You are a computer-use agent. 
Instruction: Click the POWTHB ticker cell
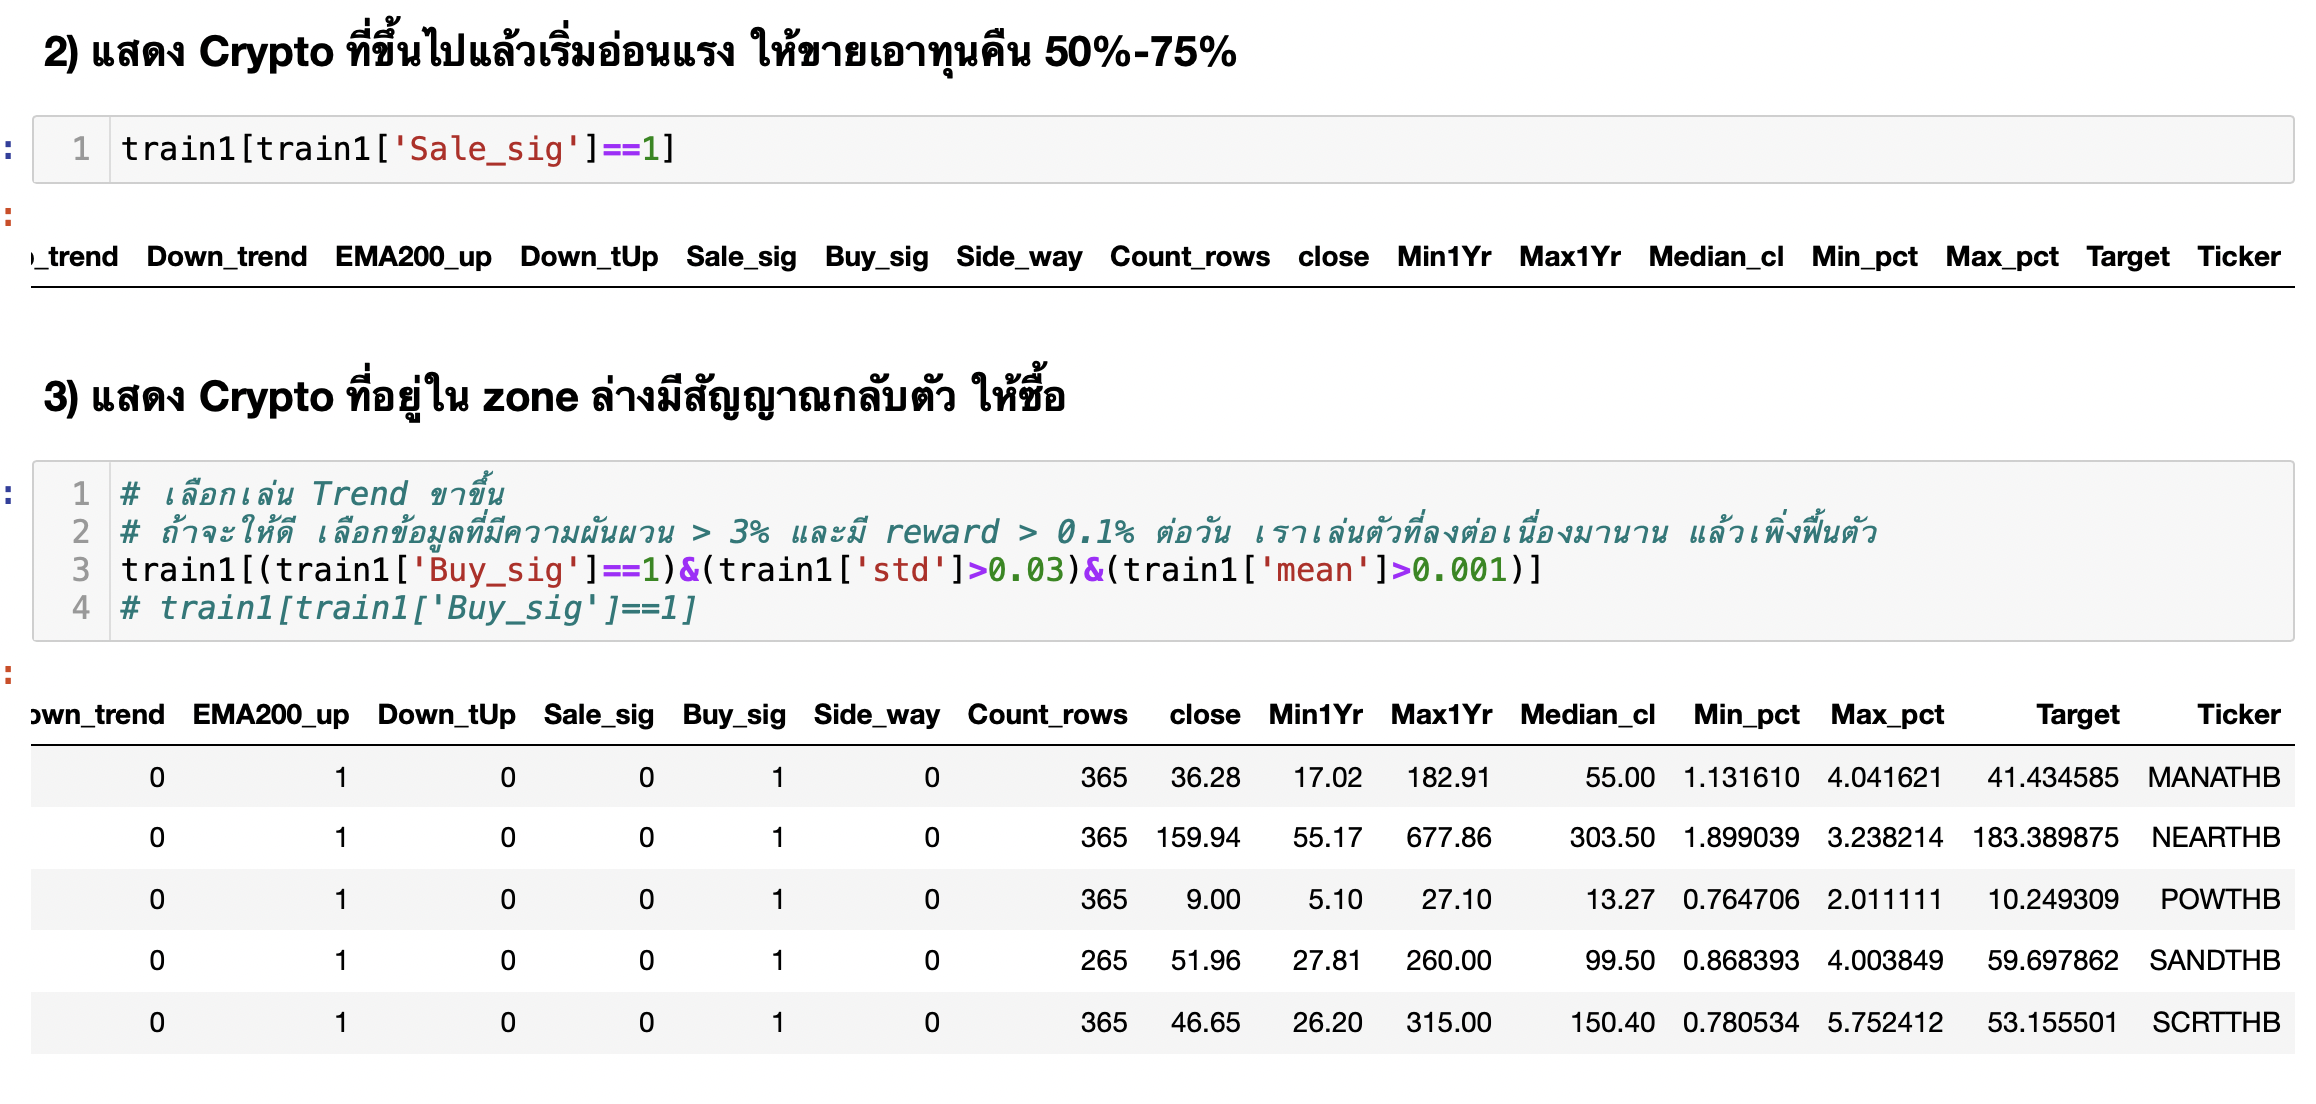(x=2219, y=899)
